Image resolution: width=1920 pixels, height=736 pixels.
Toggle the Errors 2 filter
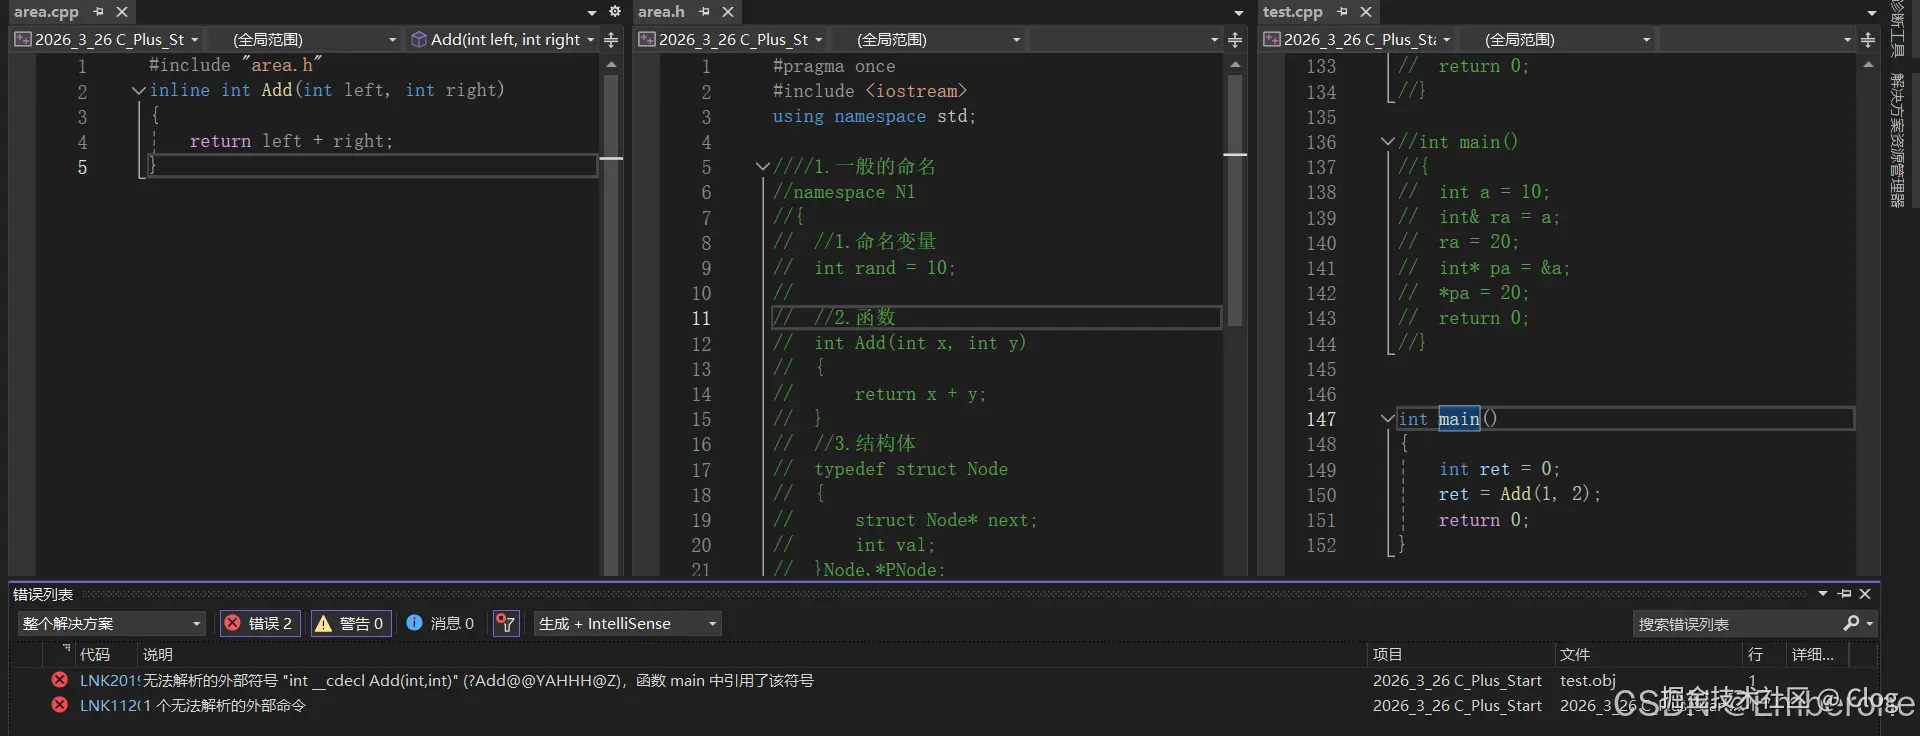pos(260,623)
